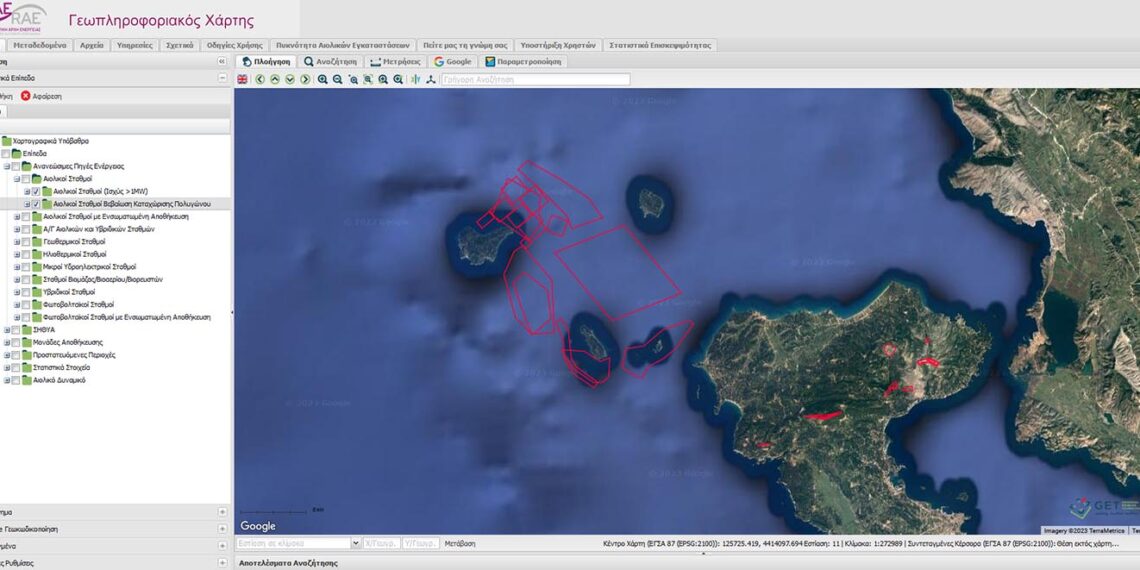
Task: Click the Παραμετροποίηση tab's blue-yellow icon
Action: (x=490, y=62)
